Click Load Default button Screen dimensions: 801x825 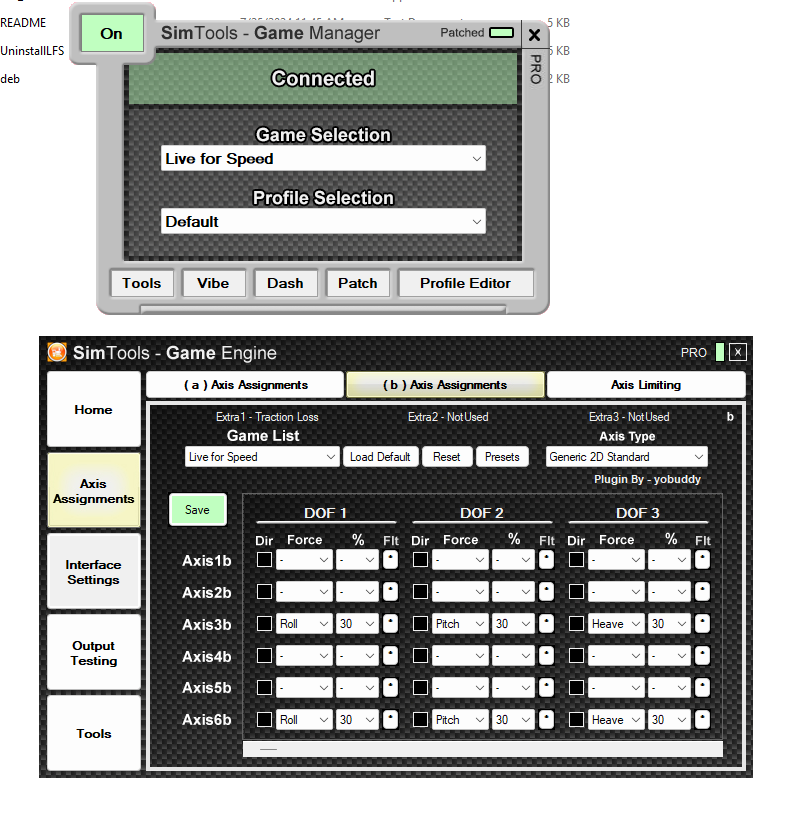[x=380, y=457]
